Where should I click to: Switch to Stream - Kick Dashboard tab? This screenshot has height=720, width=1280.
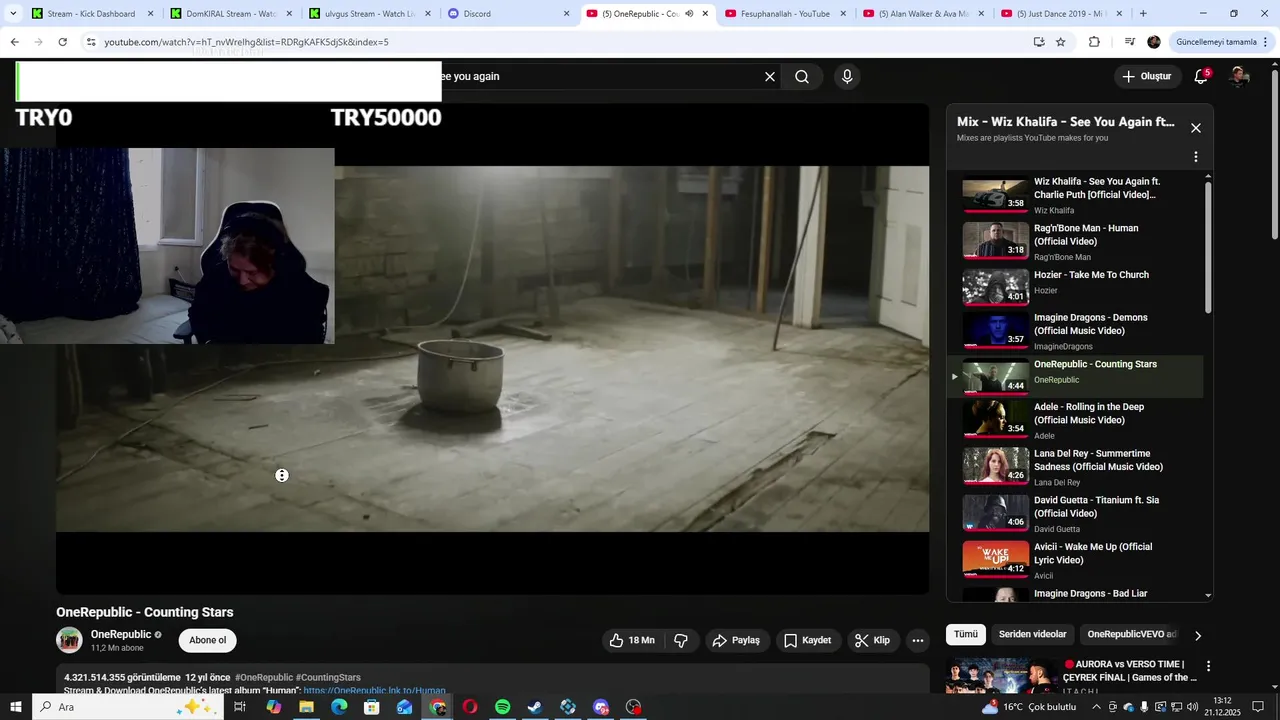point(92,14)
